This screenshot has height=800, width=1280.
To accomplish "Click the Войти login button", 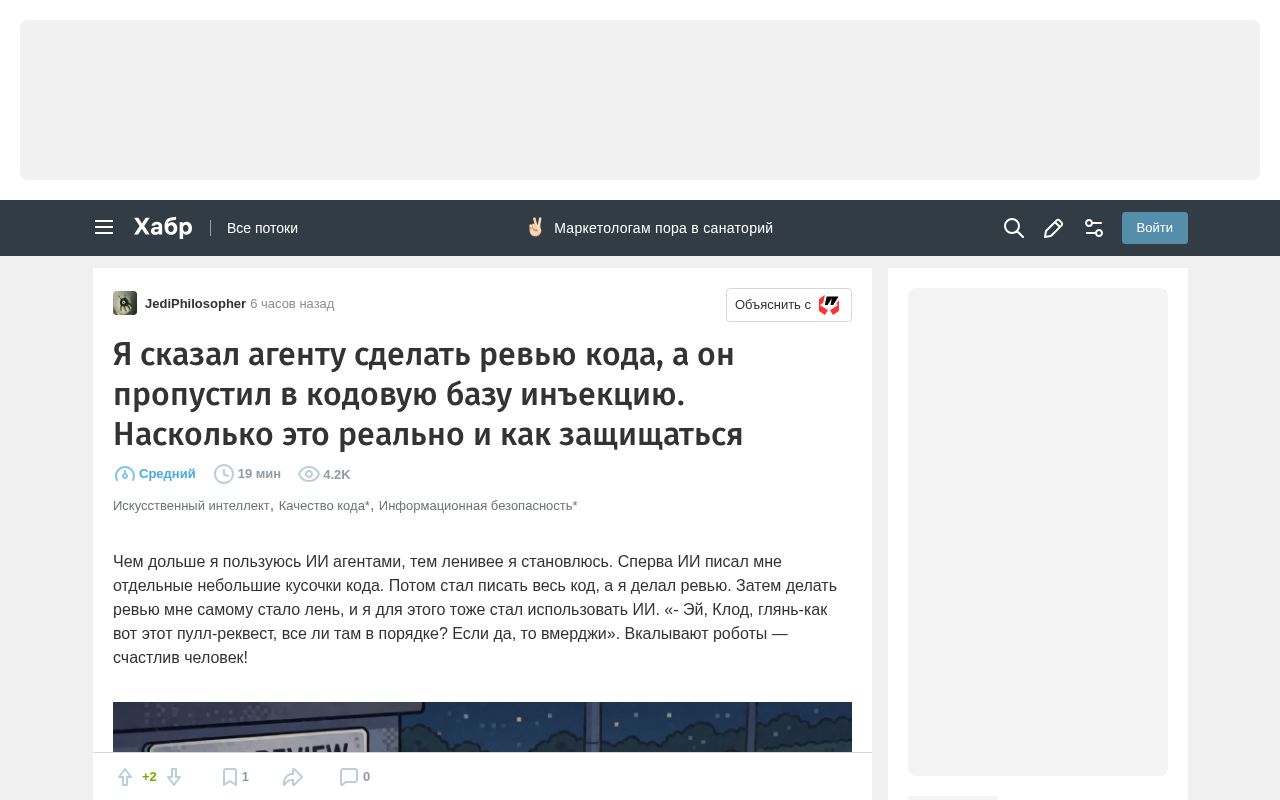I will point(1155,228).
